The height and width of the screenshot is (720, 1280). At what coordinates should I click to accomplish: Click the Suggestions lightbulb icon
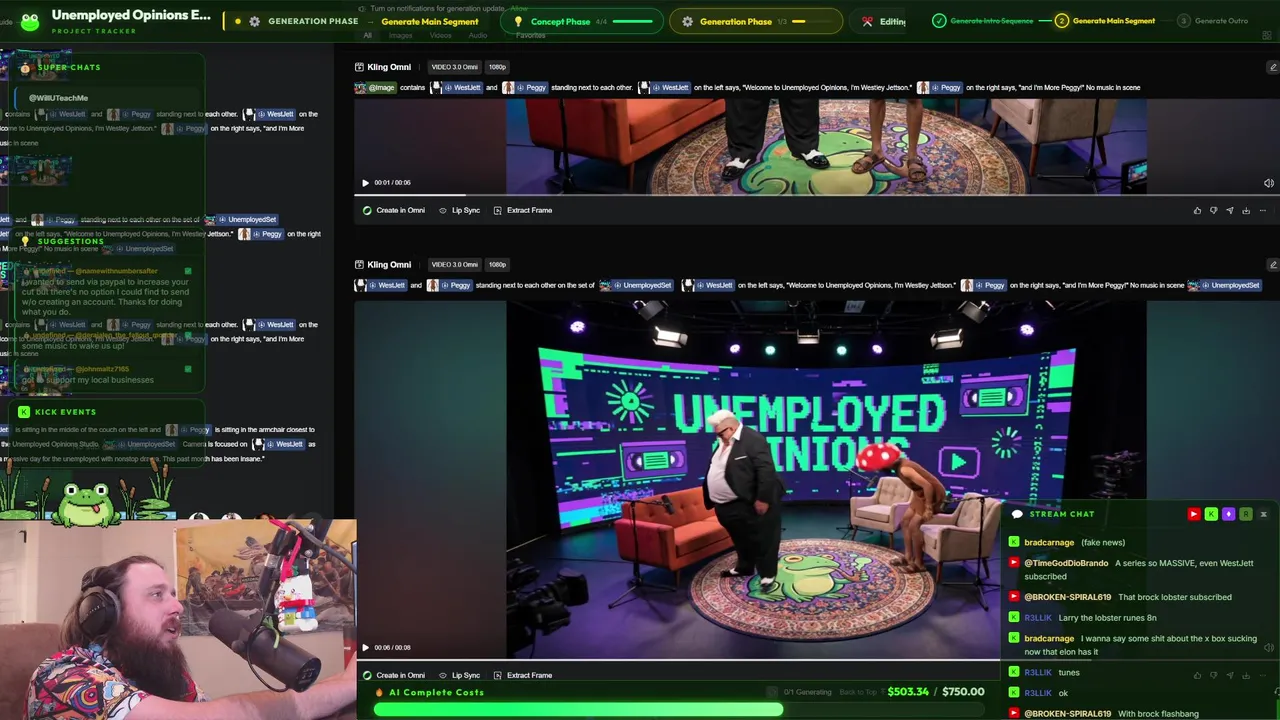click(25, 241)
